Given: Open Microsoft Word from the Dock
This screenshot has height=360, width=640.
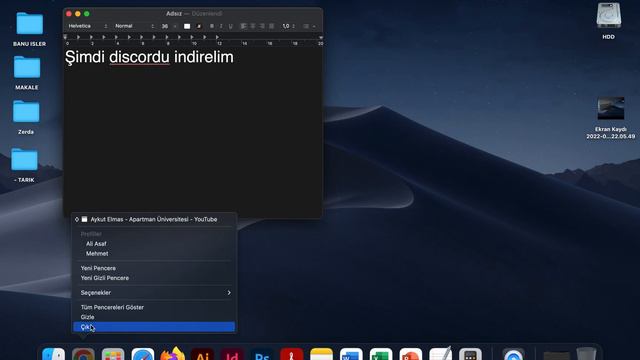Looking at the screenshot, I should [x=351, y=354].
